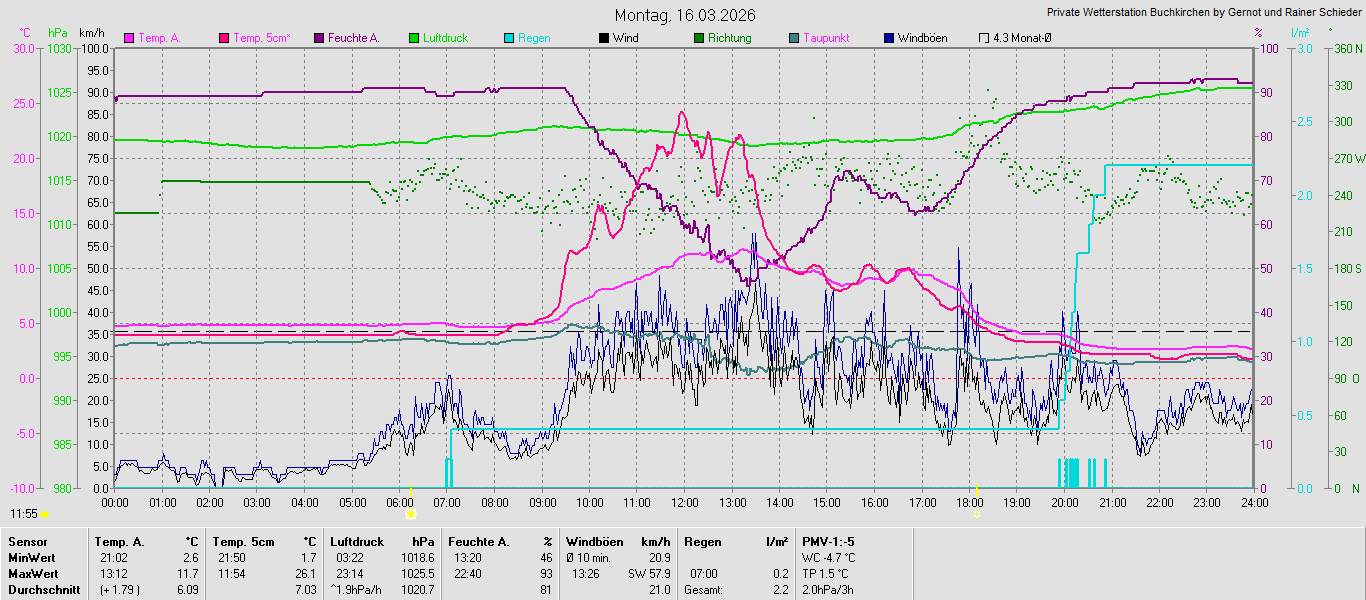Click the magenta Temp. A. legend square

point(129,38)
